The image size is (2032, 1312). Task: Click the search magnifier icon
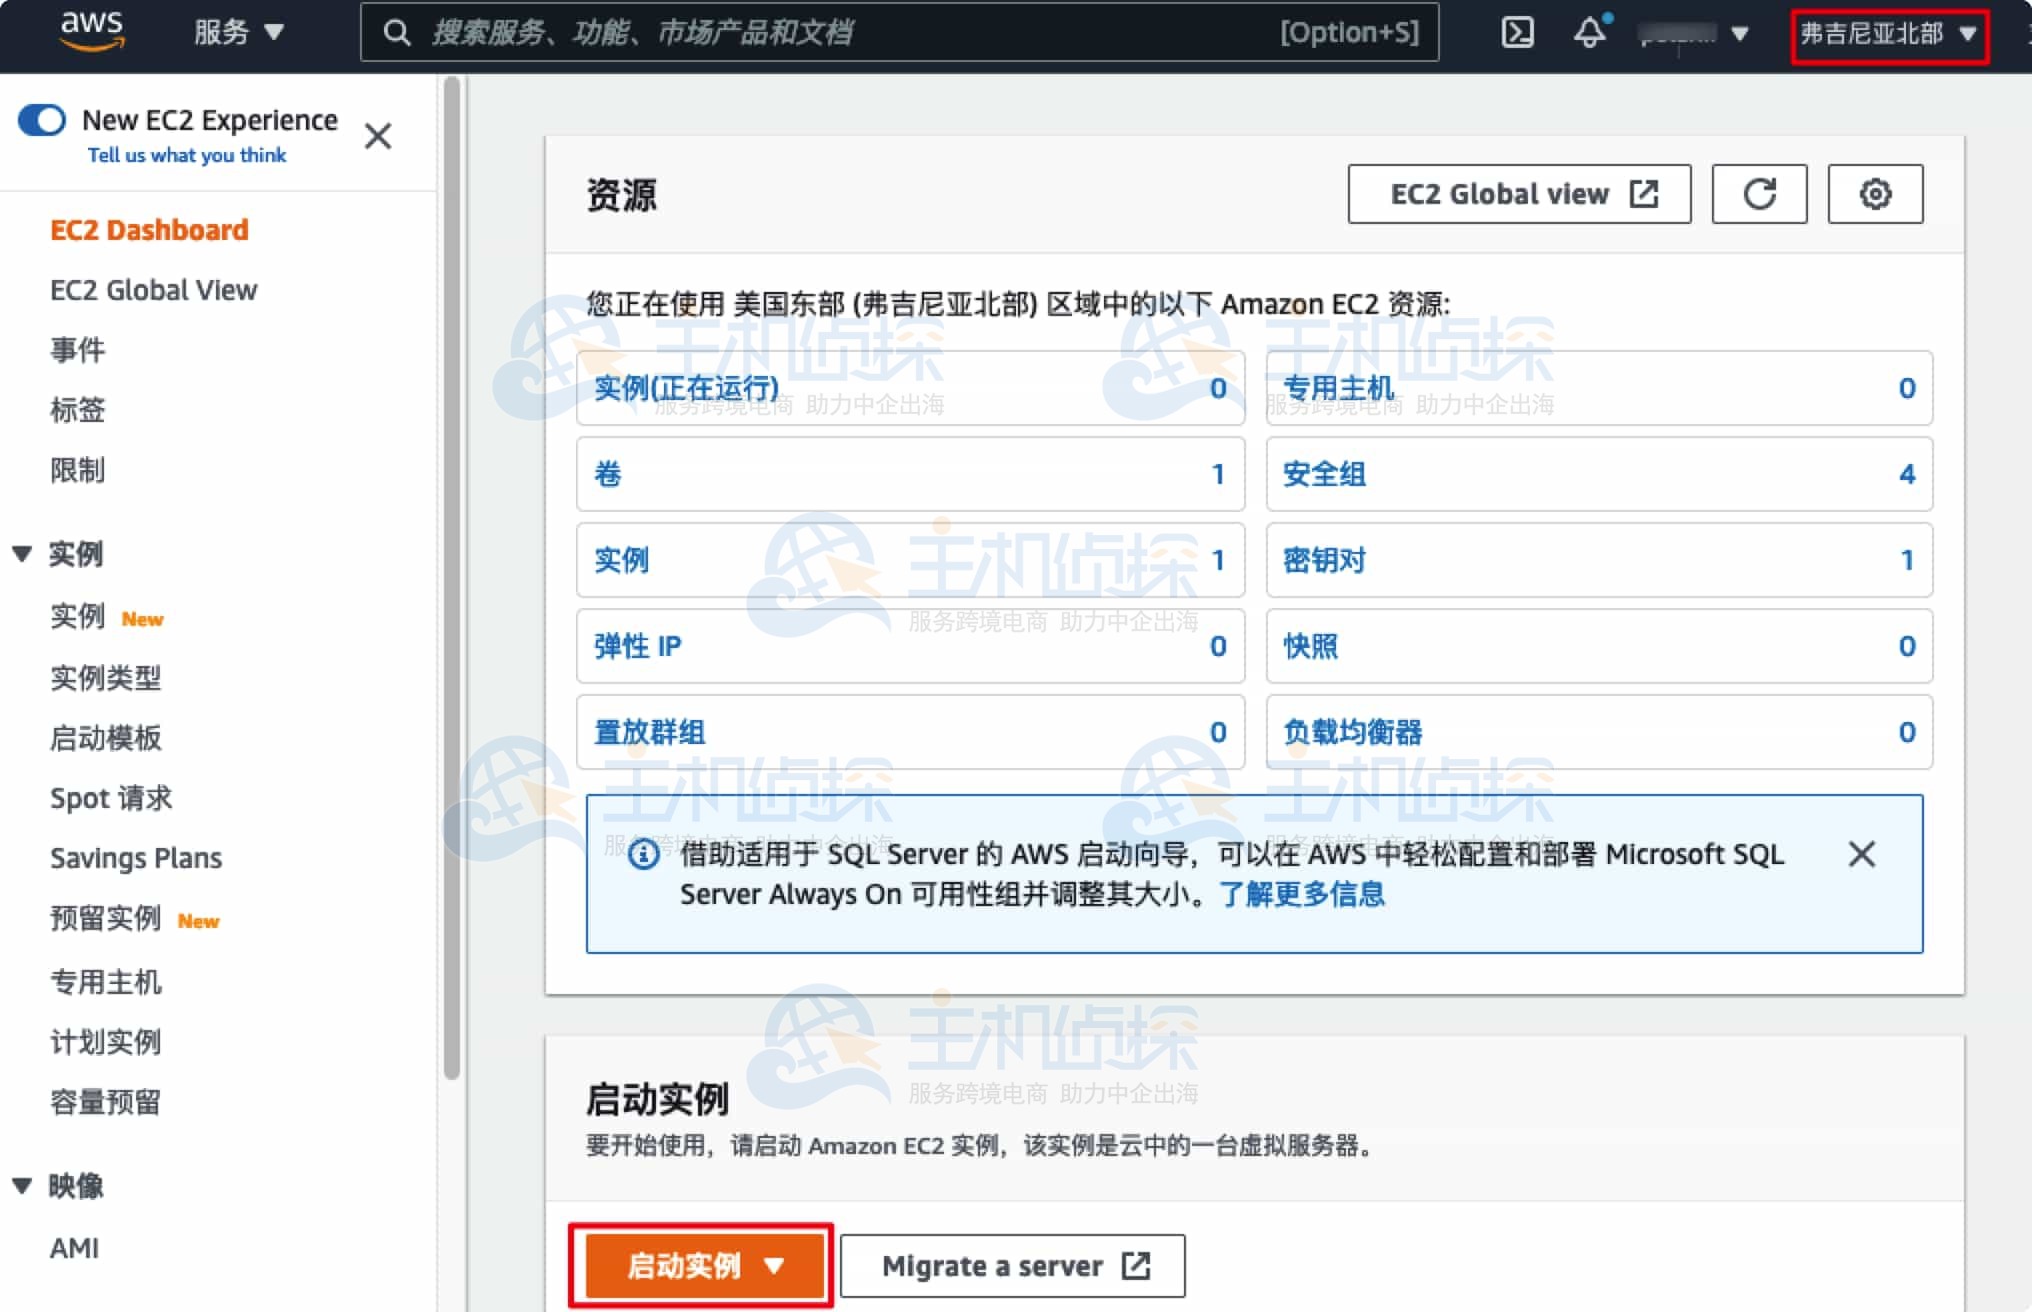396,32
